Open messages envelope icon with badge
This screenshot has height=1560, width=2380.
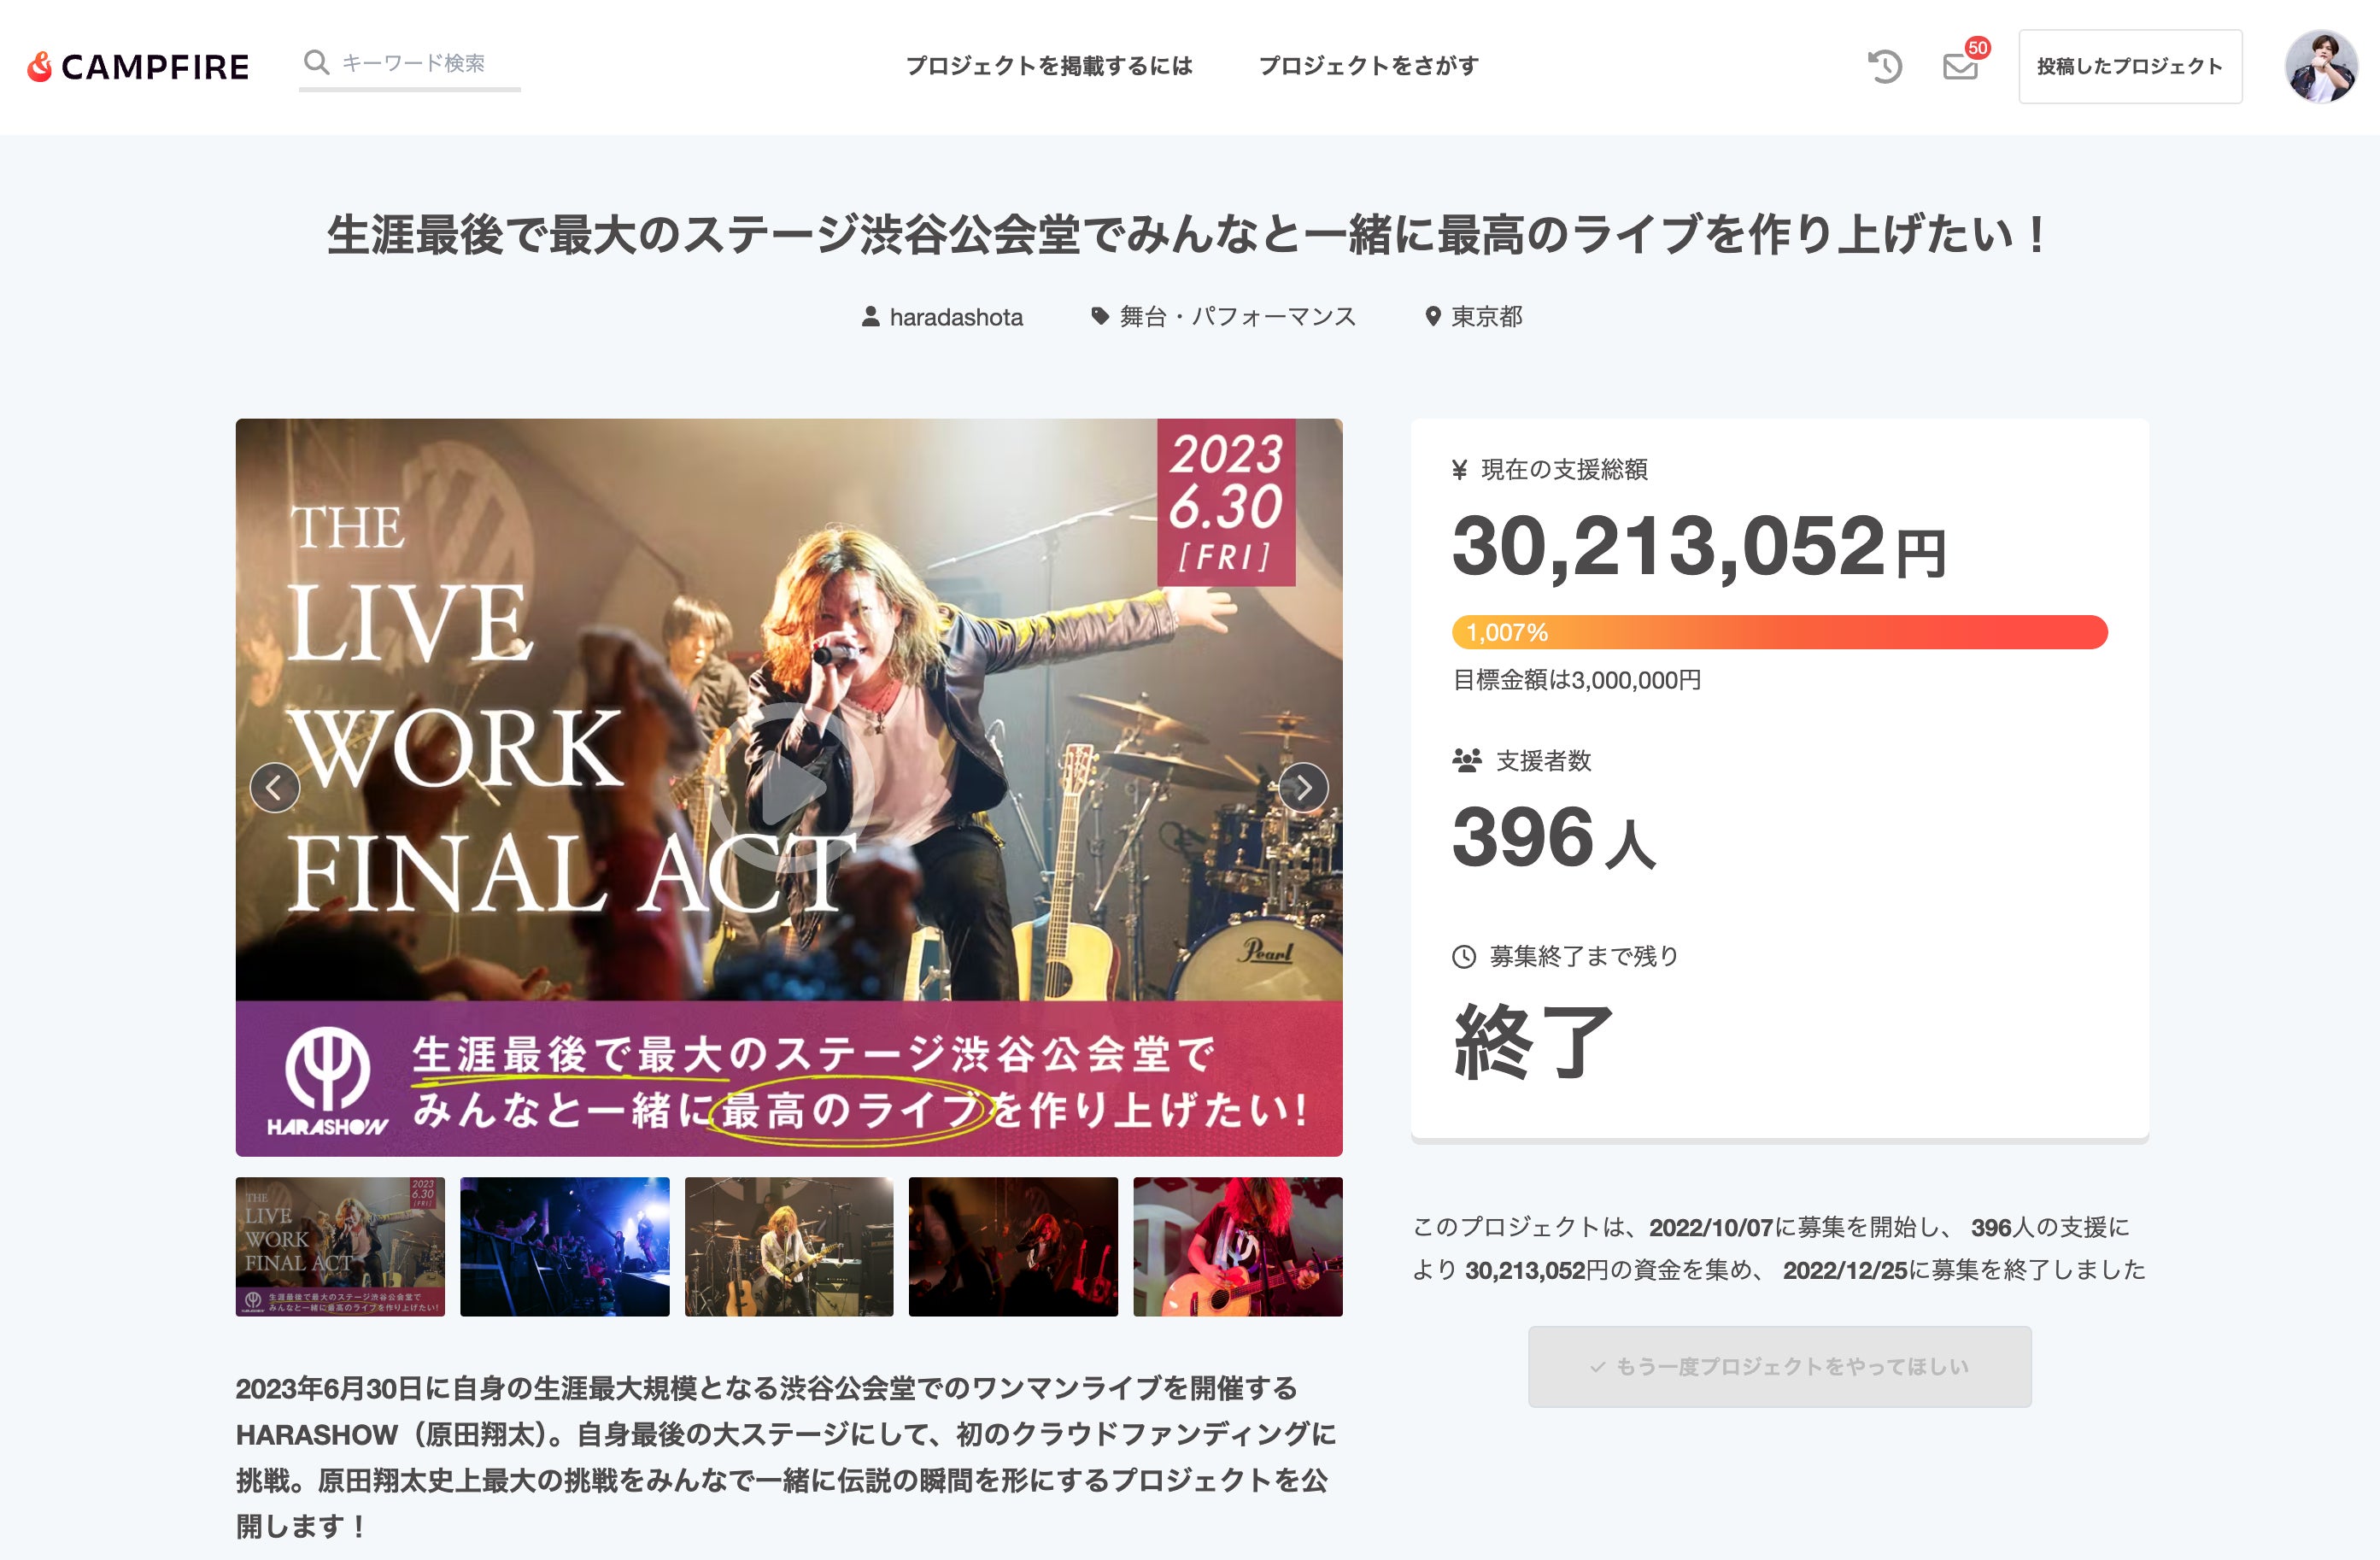pyautogui.click(x=1960, y=66)
